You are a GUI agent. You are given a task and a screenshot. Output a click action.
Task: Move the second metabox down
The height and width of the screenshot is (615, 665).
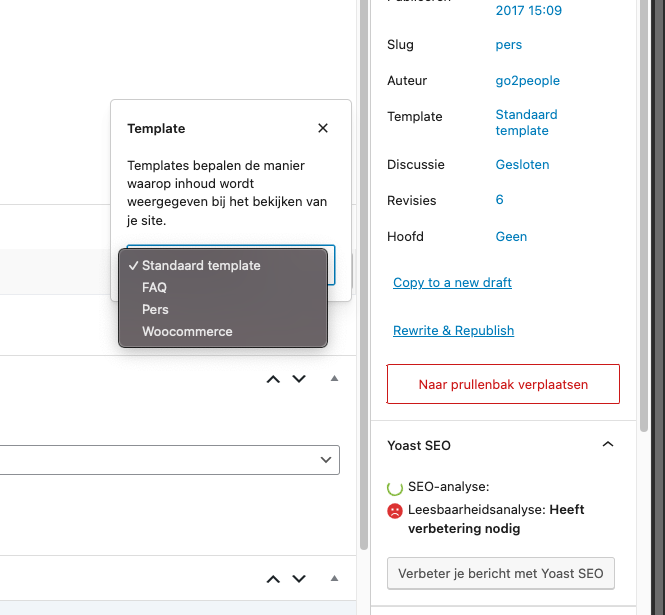tap(298, 579)
